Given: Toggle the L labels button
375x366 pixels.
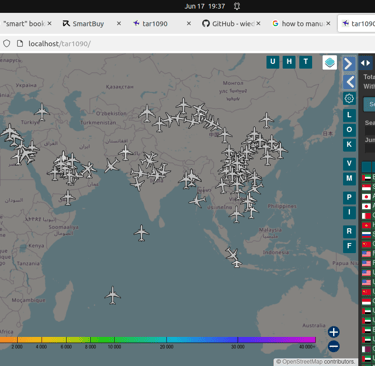Looking at the screenshot, I should (x=349, y=115).
